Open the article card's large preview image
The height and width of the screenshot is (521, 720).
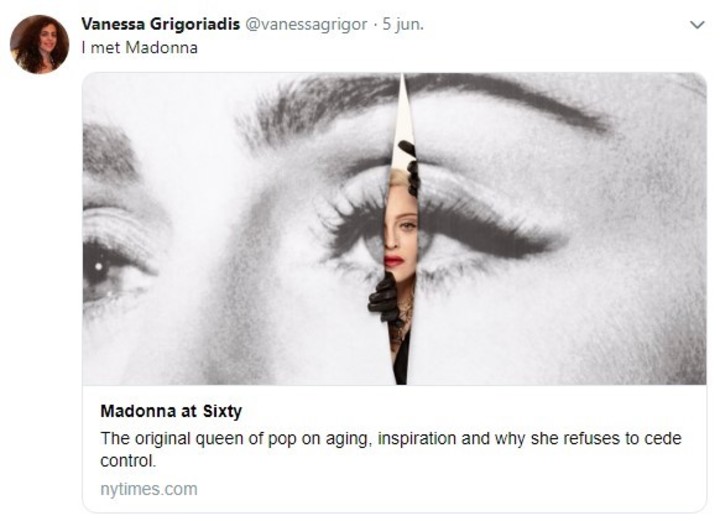(394, 229)
